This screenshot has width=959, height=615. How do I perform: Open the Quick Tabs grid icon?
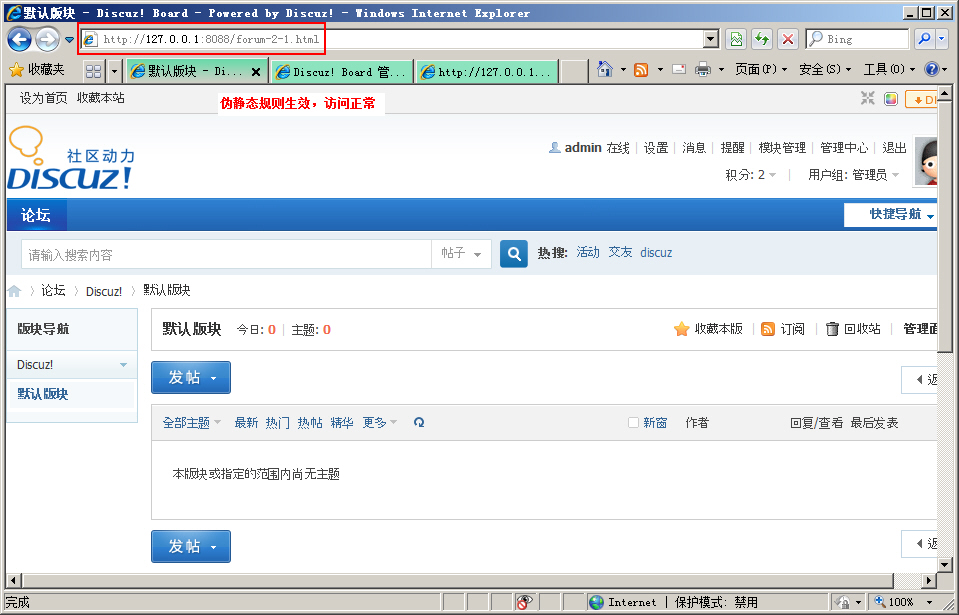click(93, 71)
